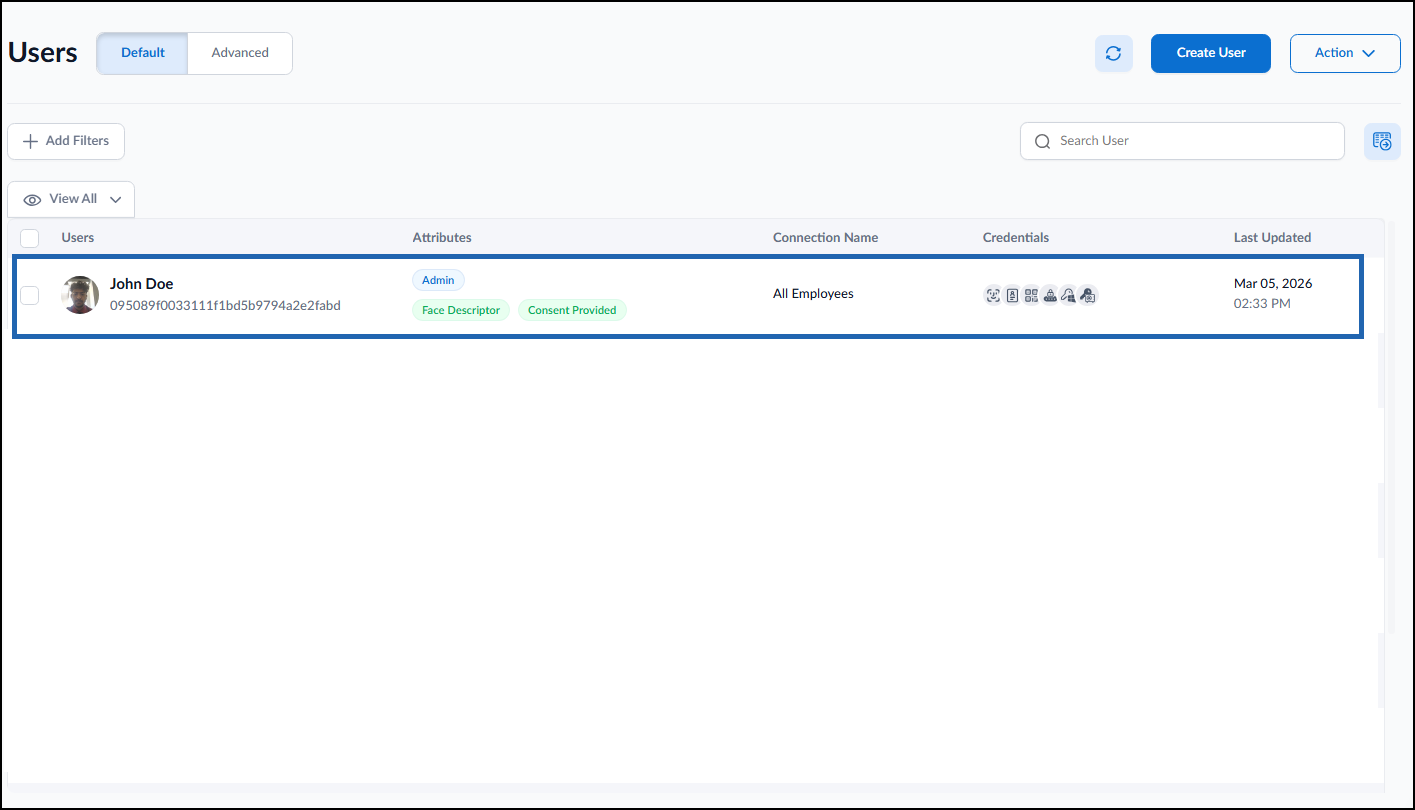Click the 02:33 PM time value
The width and height of the screenshot is (1415, 810).
point(1262,303)
